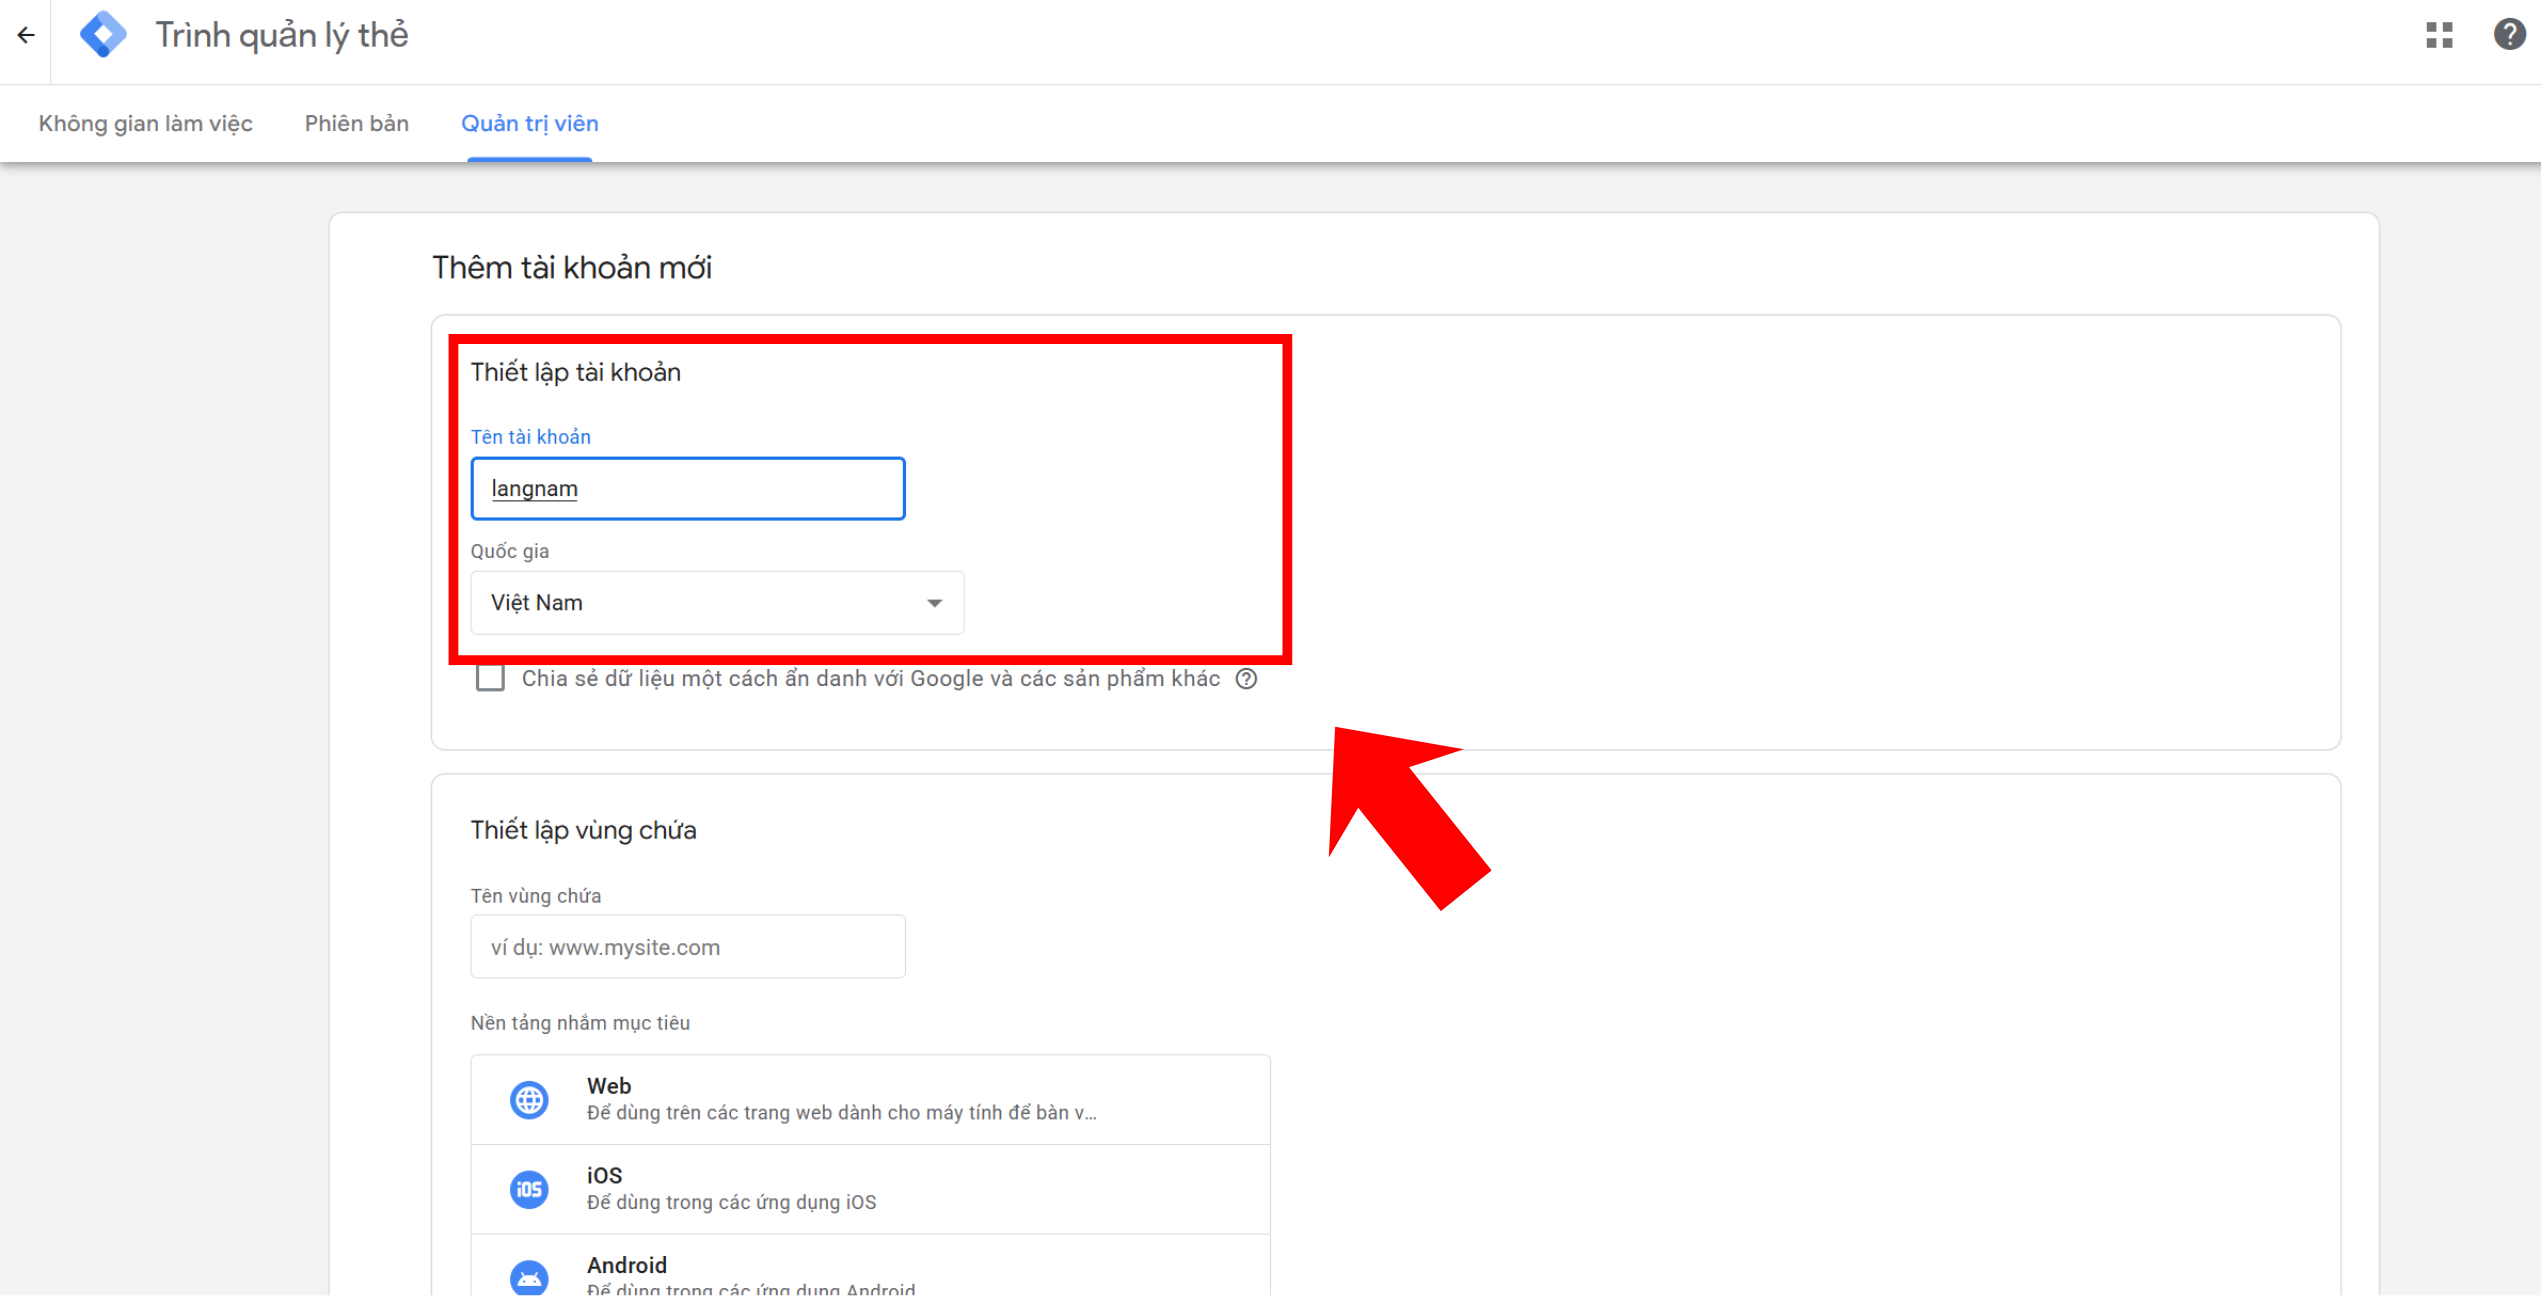Click the back arrow icon
The height and width of the screenshot is (1302, 2541).
click(26, 36)
